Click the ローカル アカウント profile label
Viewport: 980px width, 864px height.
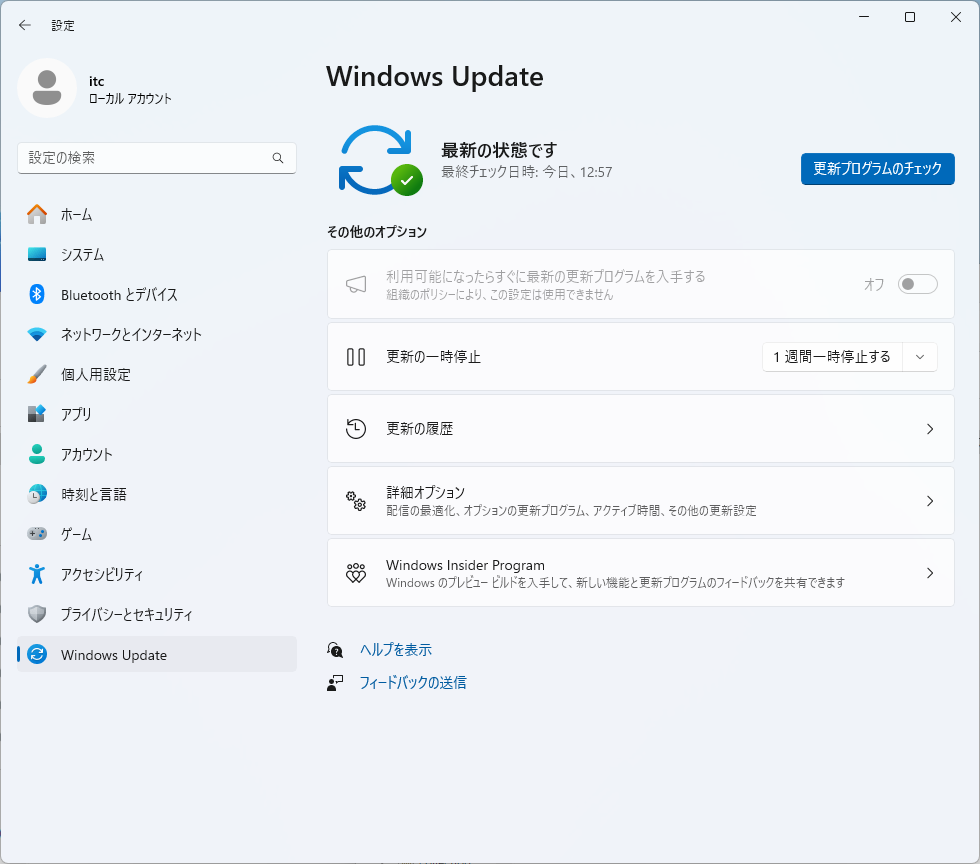click(130, 99)
